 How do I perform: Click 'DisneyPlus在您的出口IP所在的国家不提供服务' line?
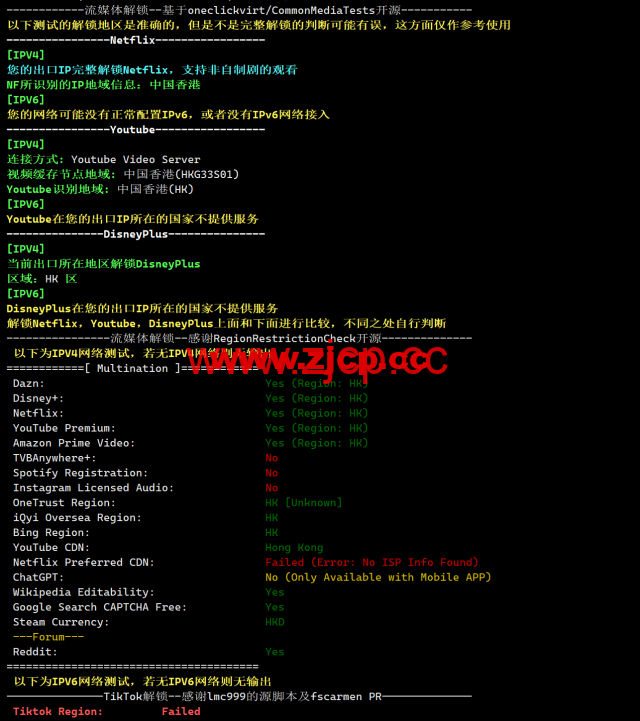pos(142,309)
